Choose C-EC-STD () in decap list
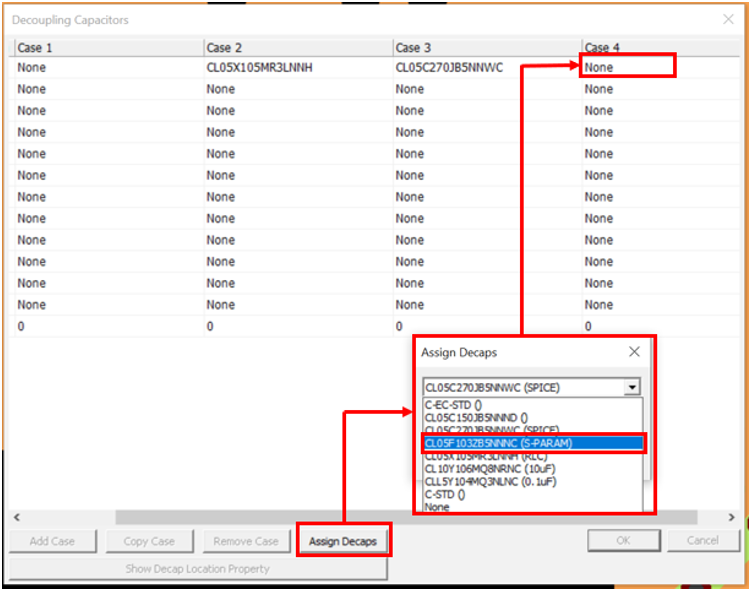This screenshot has height=591, width=749. pos(453,404)
